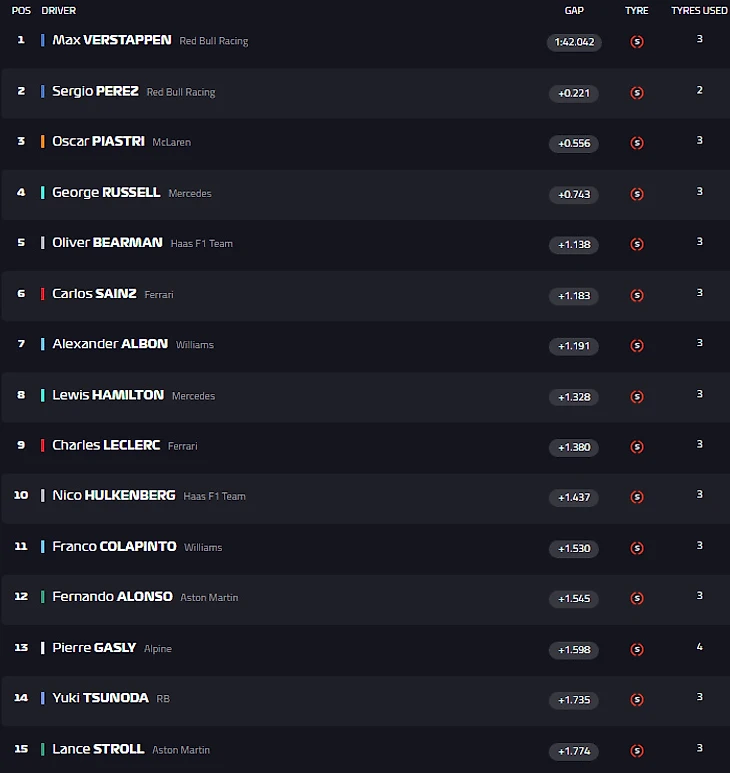This screenshot has width=730, height=773.
Task: Click the 1:42.042 lap time badge
Action: pos(574,42)
